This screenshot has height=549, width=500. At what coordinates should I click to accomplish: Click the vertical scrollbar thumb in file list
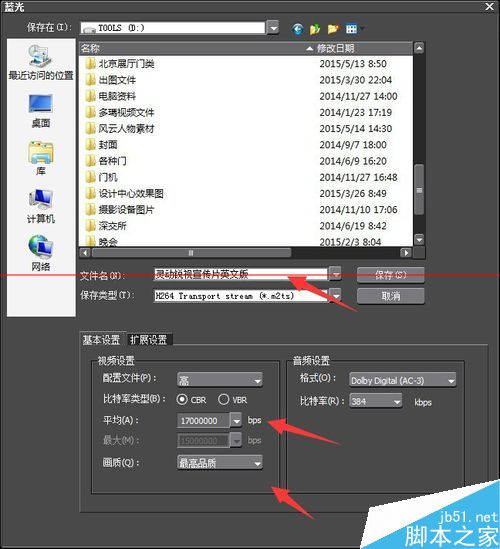(419, 189)
